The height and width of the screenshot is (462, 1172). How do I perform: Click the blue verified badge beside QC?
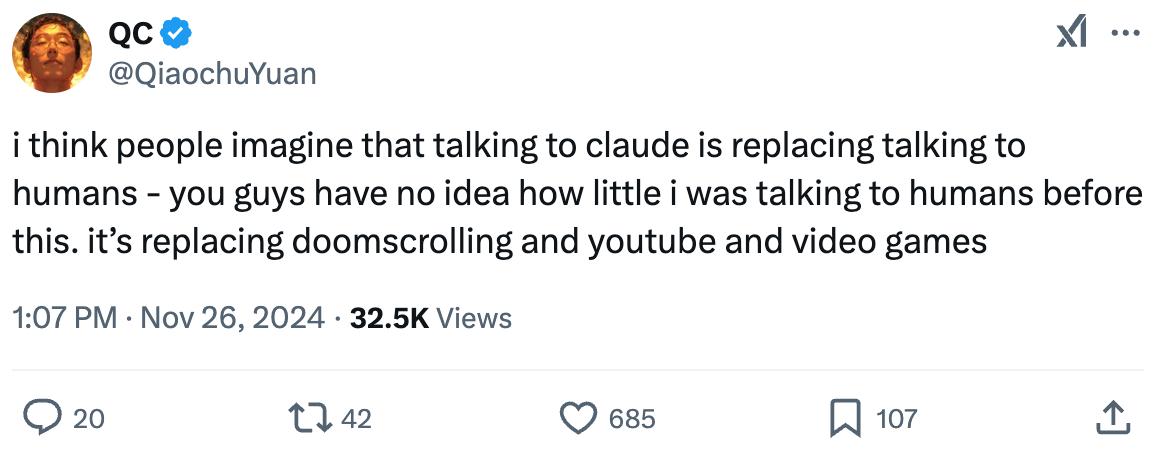(178, 34)
